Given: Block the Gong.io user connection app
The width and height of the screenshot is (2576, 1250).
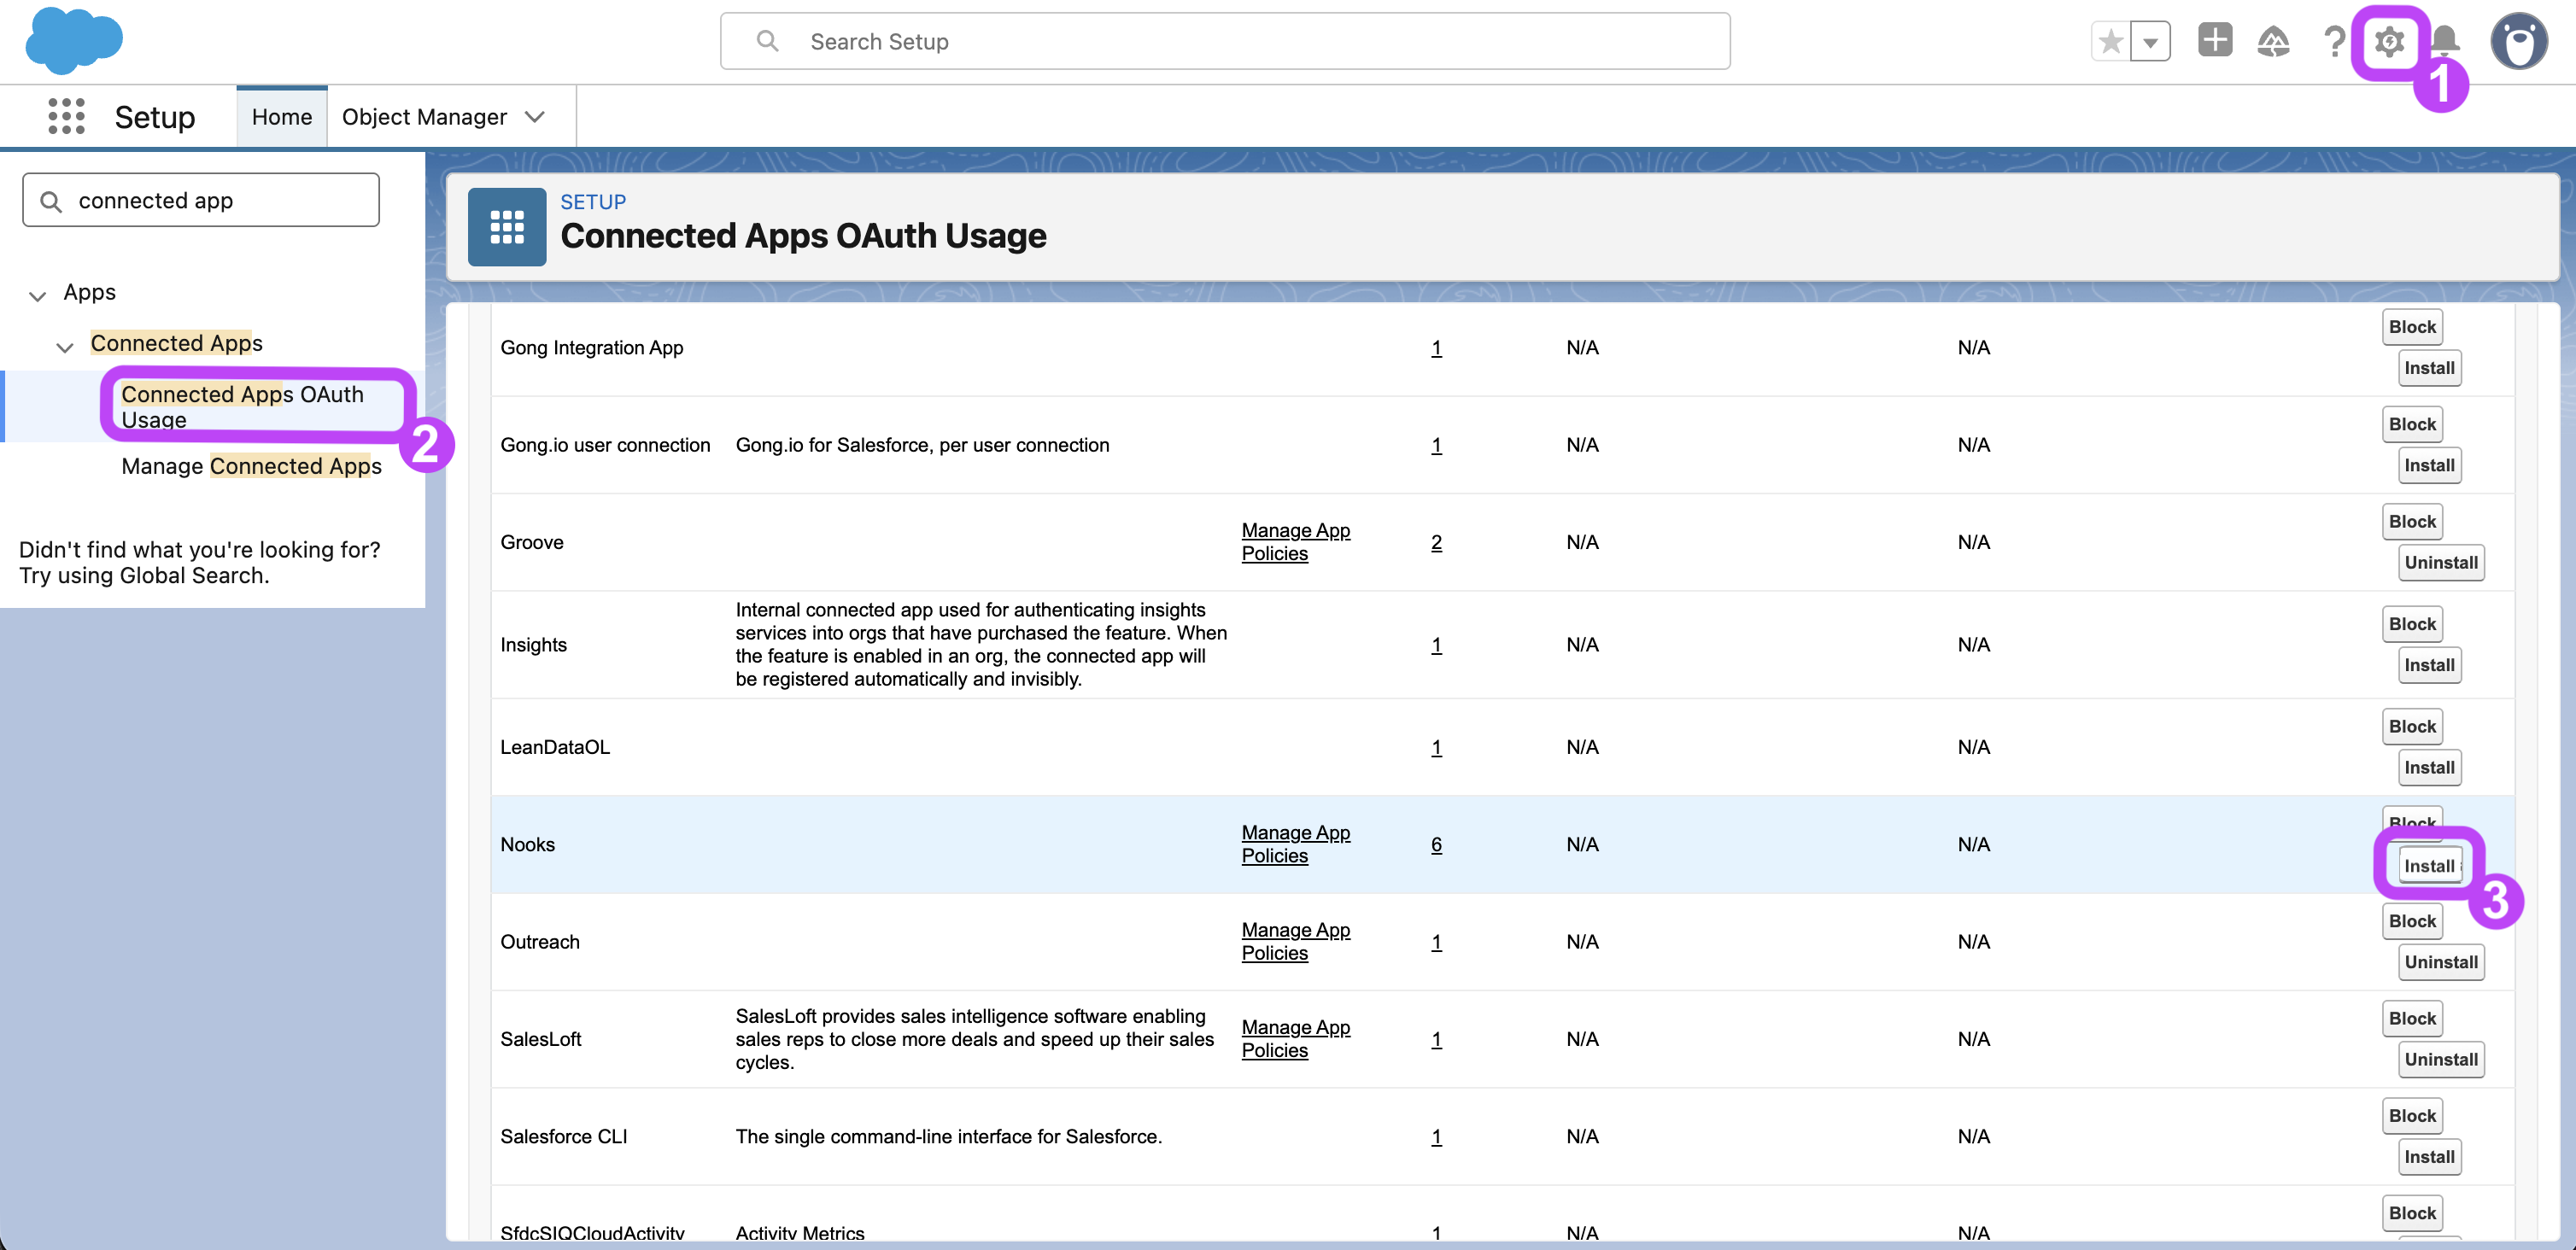Looking at the screenshot, I should click(x=2412, y=424).
